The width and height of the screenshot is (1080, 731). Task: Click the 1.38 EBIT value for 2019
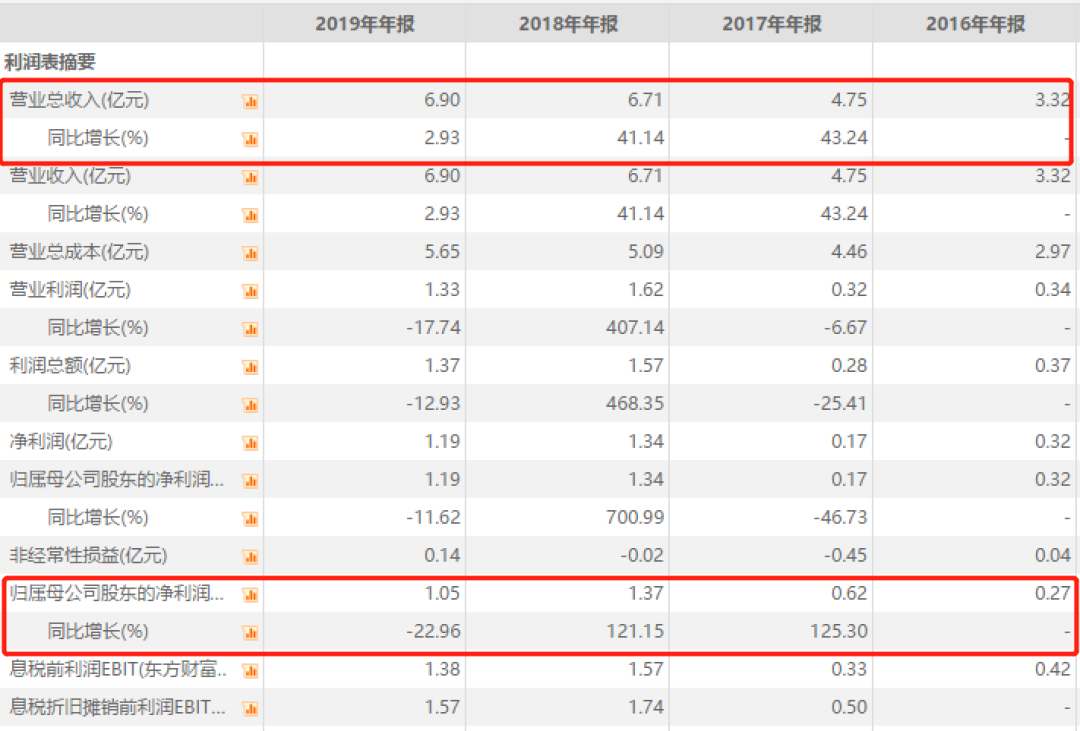pos(442,668)
